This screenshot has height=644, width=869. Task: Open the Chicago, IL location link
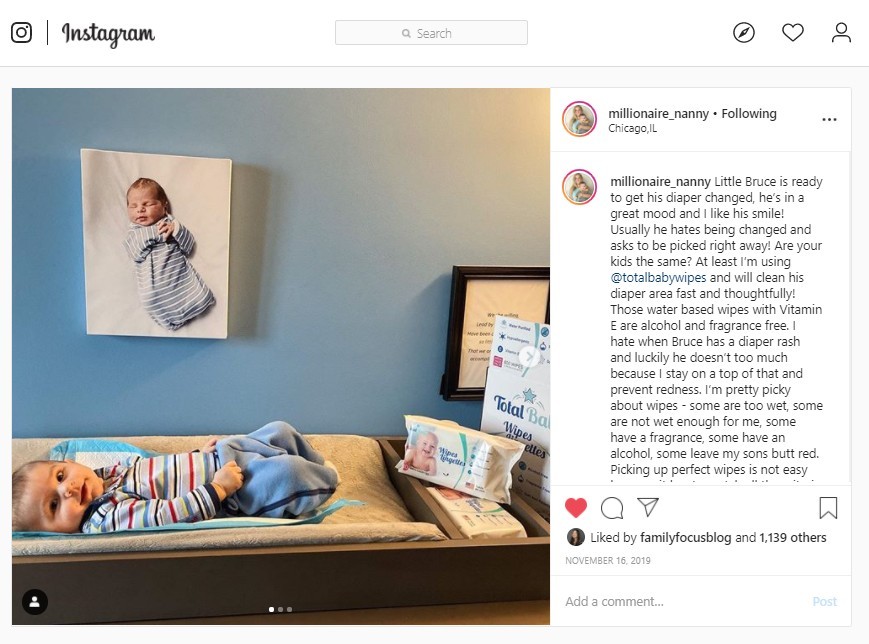pyautogui.click(x=632, y=129)
